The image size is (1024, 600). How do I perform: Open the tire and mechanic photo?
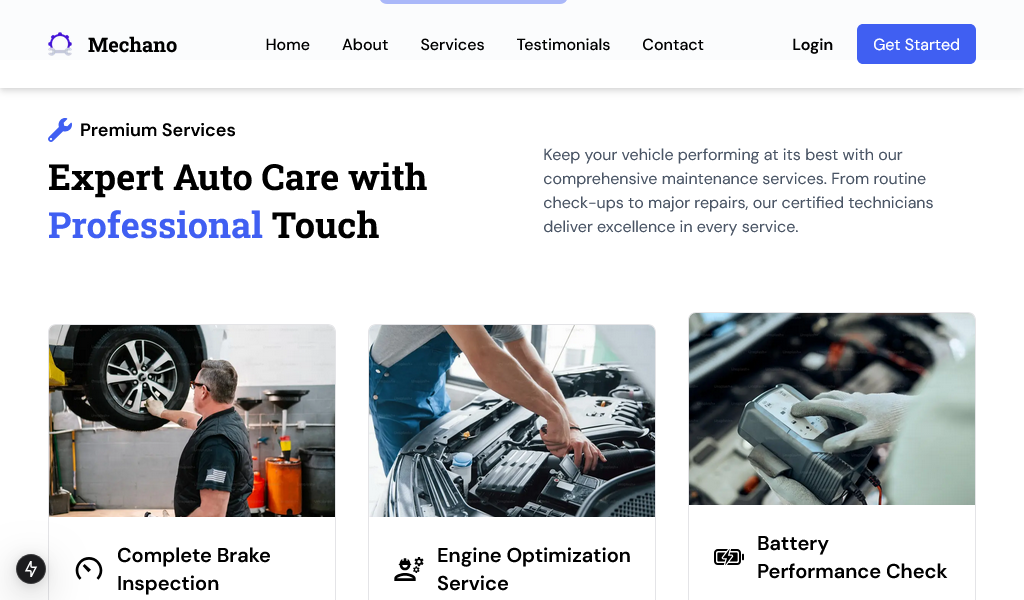pyautogui.click(x=192, y=420)
